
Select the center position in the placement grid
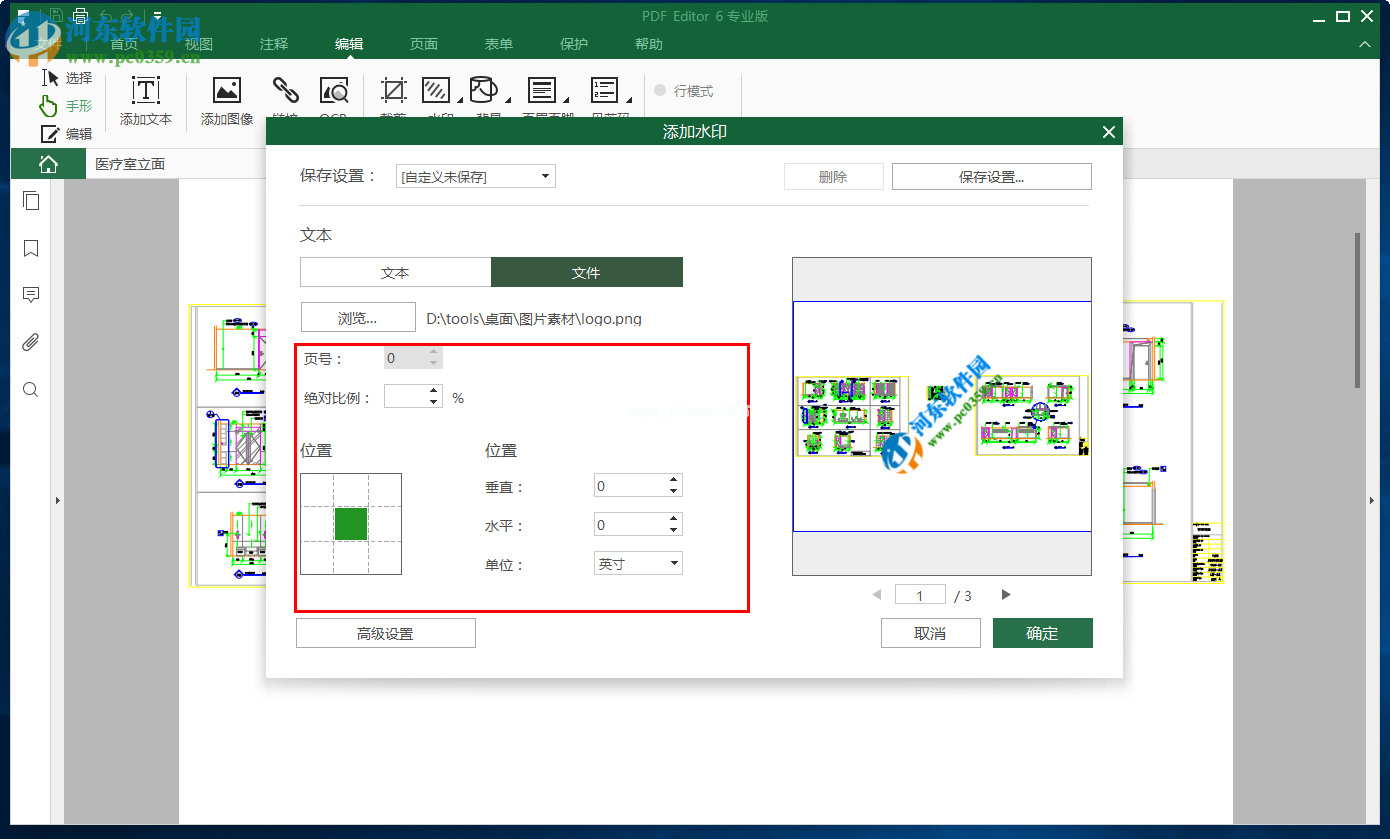[x=350, y=522]
